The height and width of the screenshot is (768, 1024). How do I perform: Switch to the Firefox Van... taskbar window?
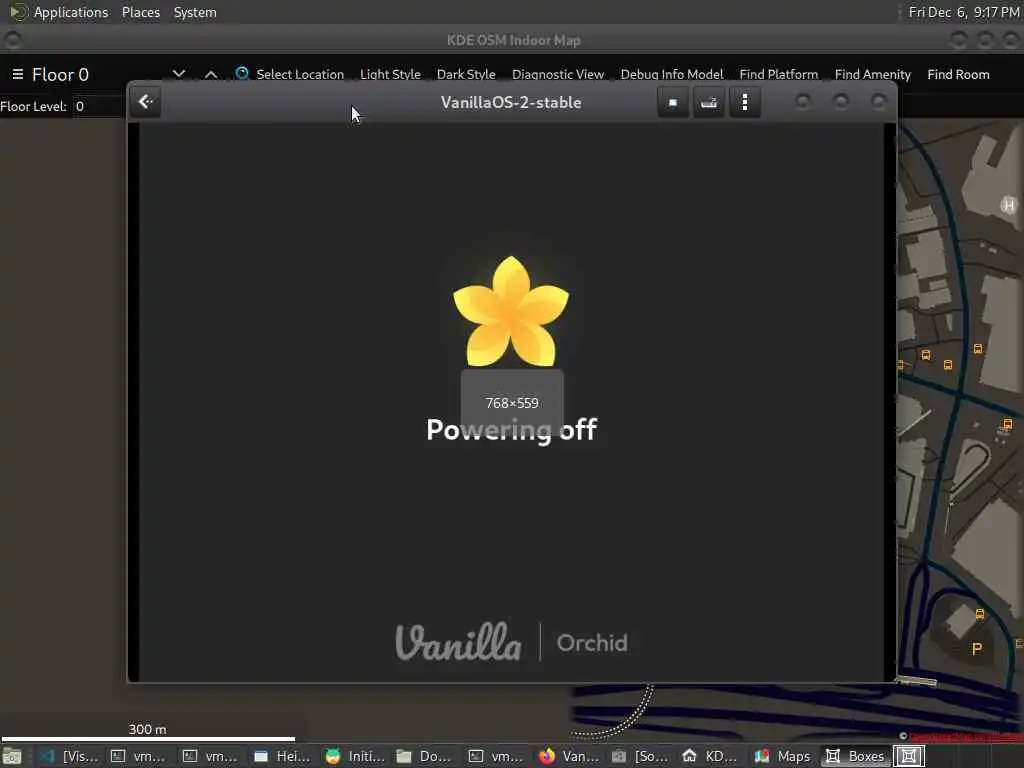569,756
